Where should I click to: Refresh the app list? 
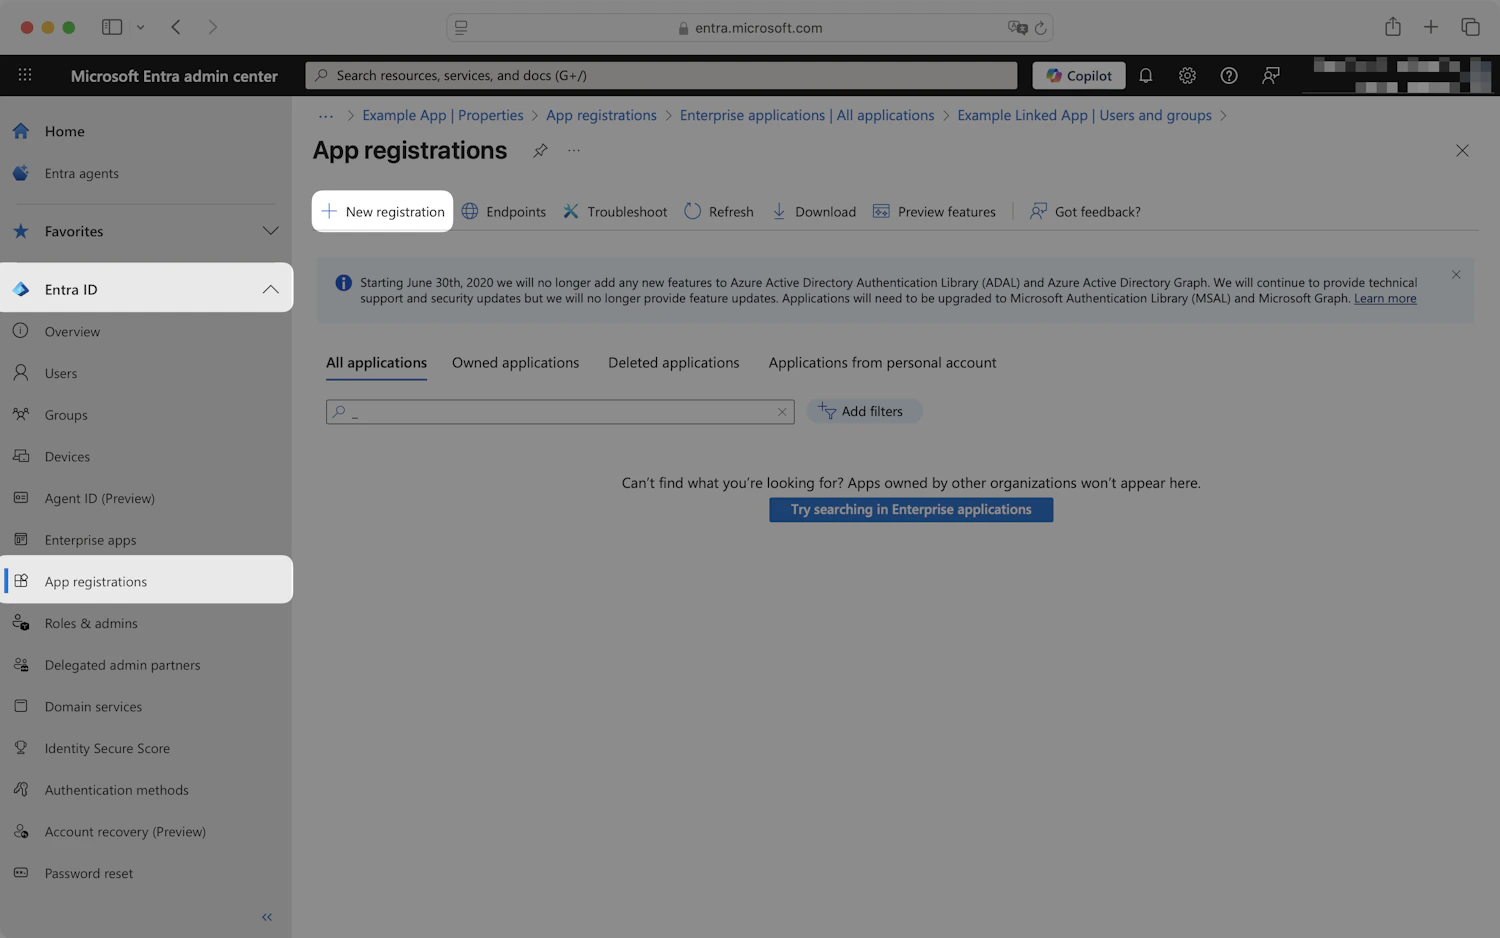719,212
